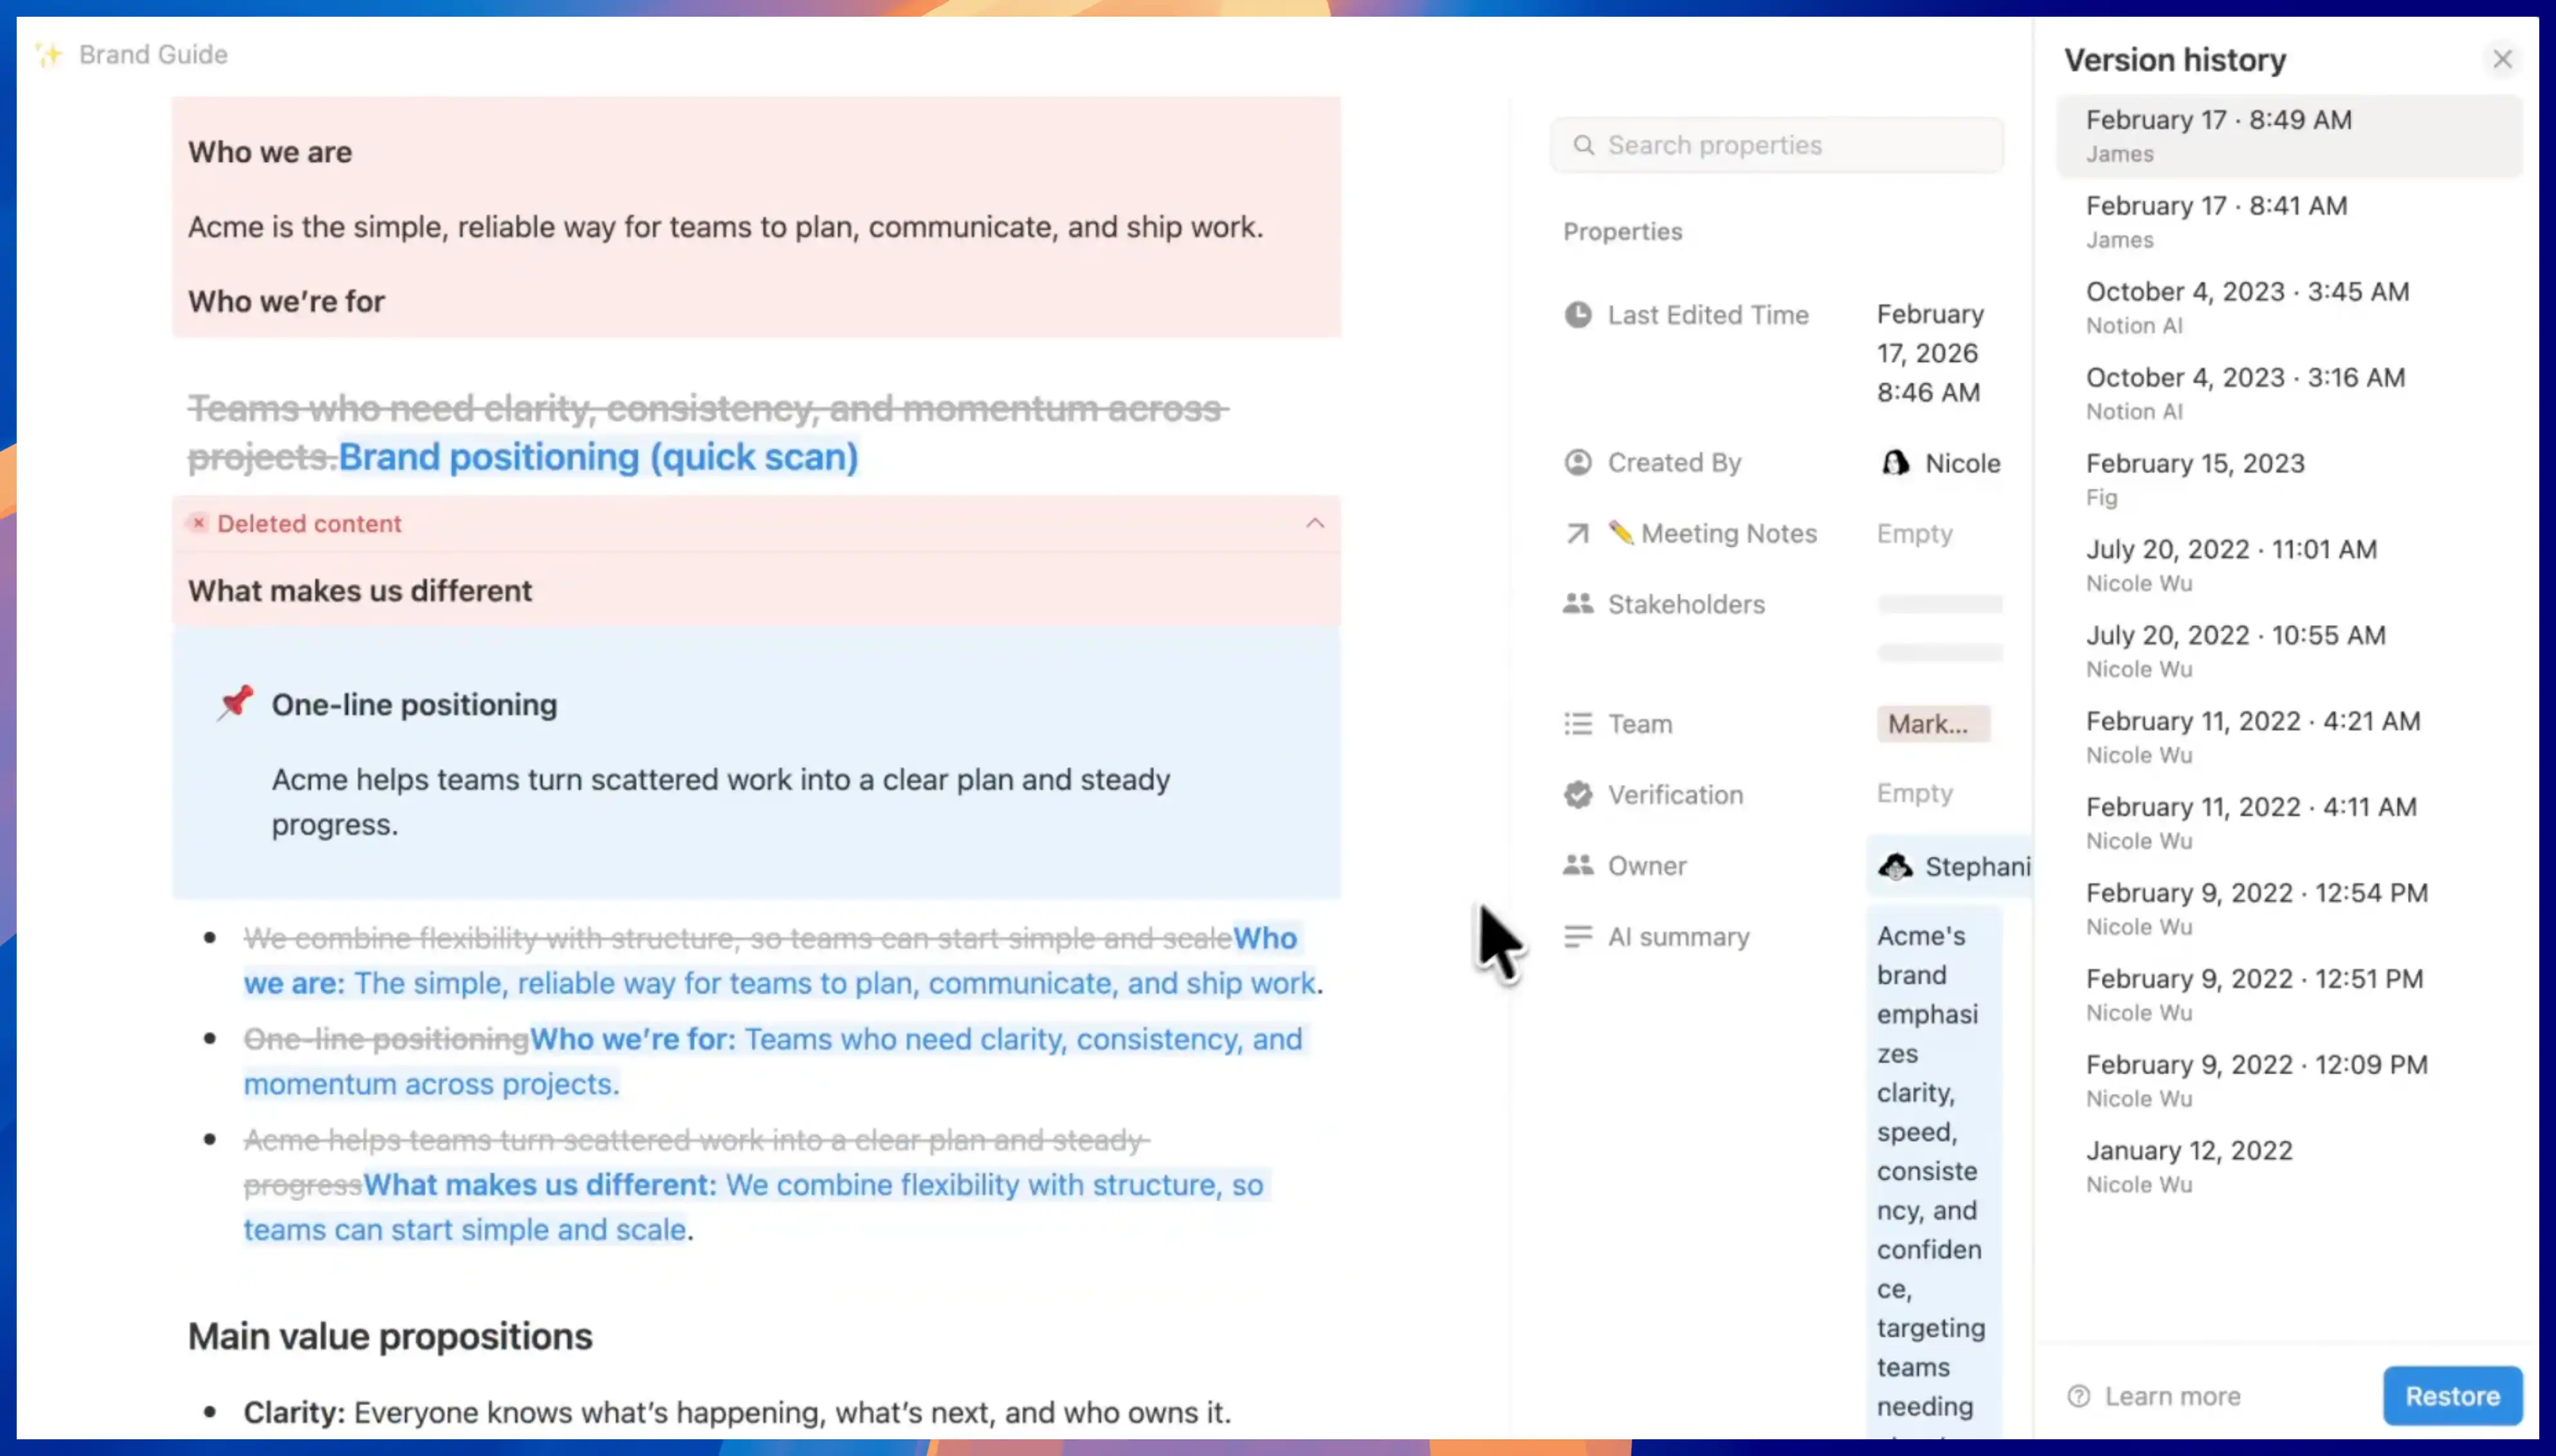
Task: Click the question mark icon beside Learn more
Action: 2079,1396
